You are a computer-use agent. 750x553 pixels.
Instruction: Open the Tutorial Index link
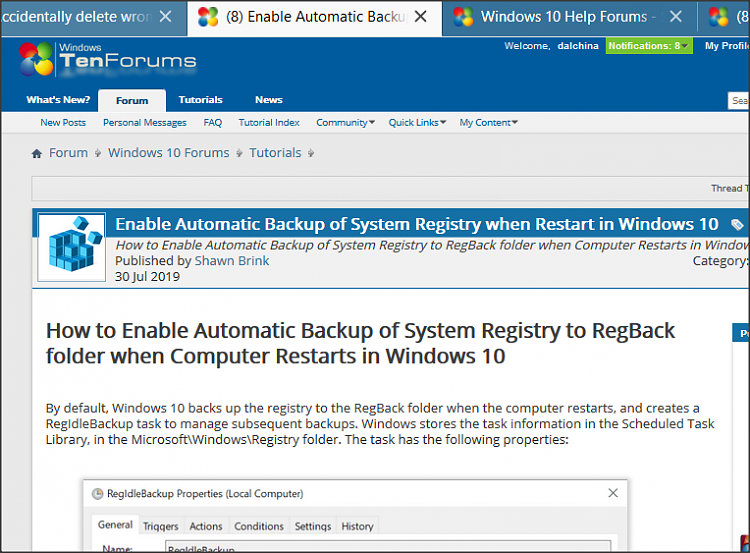pos(269,122)
